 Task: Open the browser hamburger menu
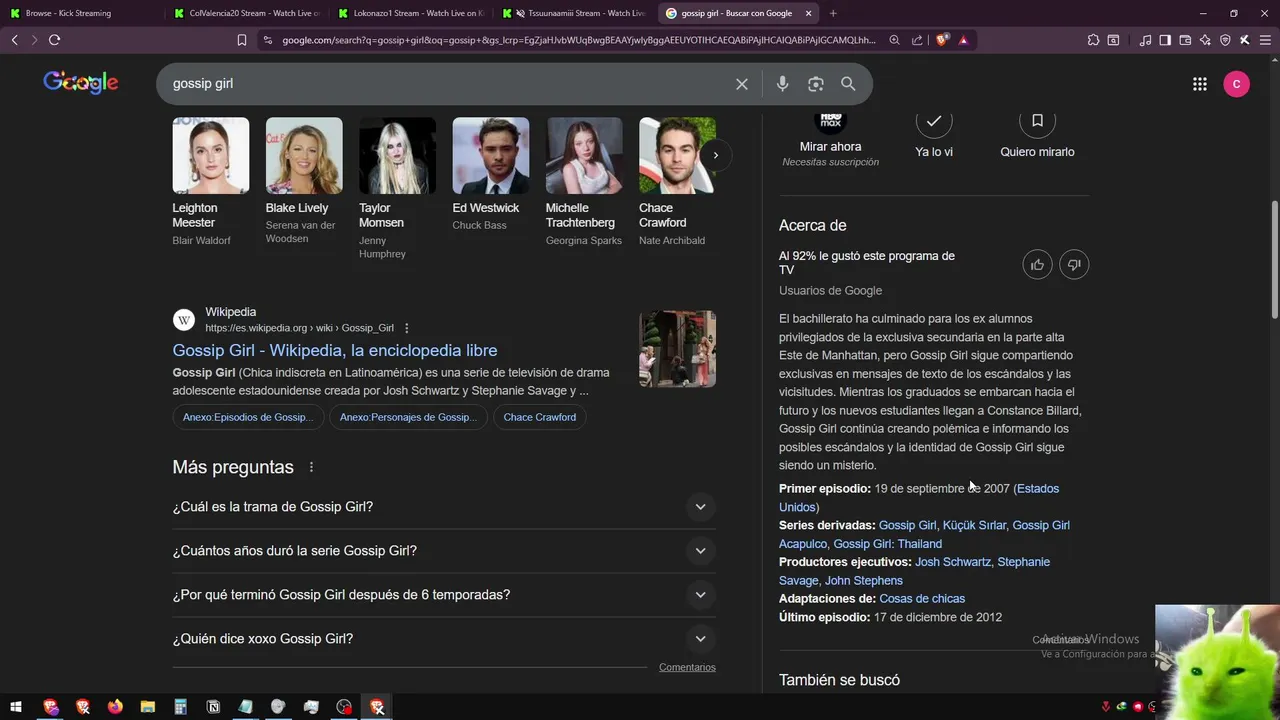point(1265,40)
